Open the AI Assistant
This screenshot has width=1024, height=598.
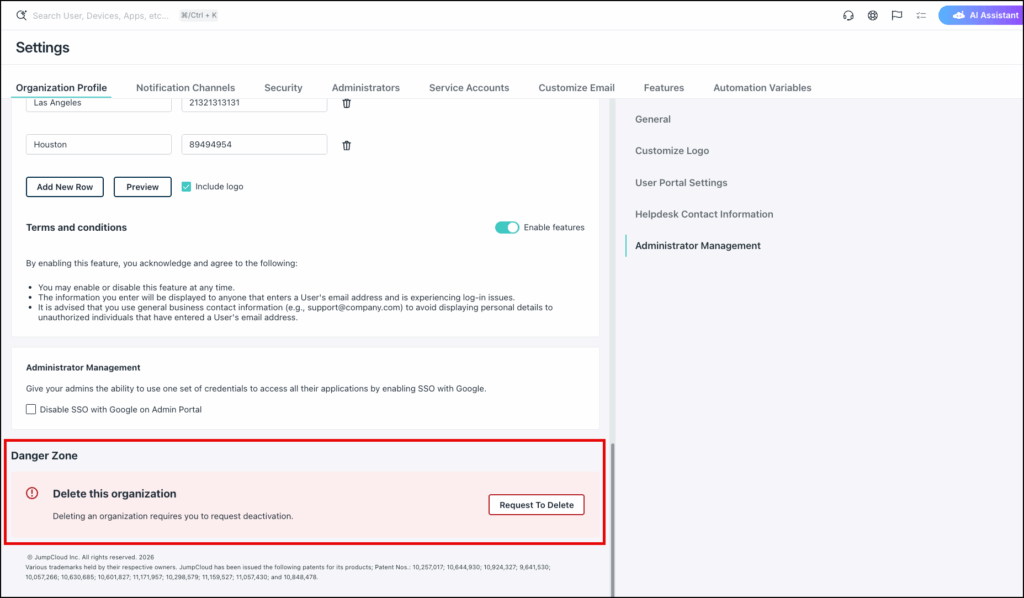984,16
